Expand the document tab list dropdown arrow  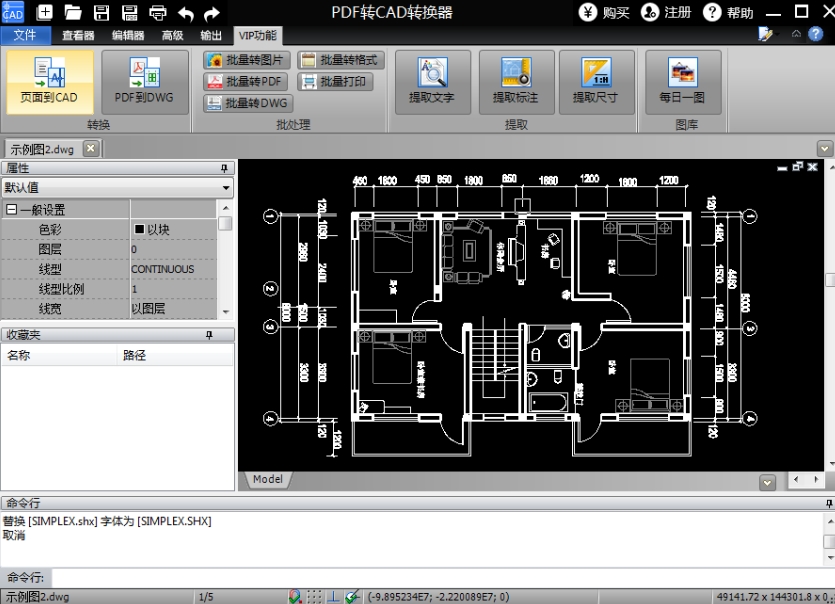(824, 148)
